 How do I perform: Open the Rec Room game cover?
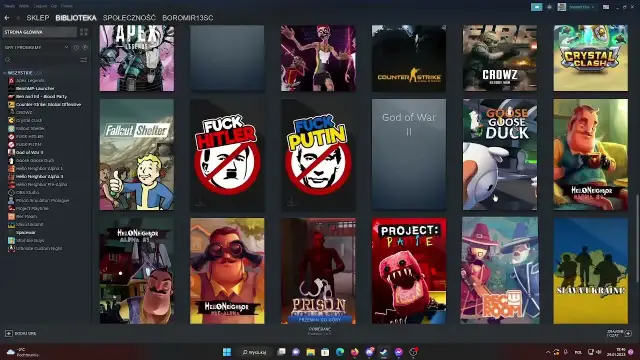[500, 271]
